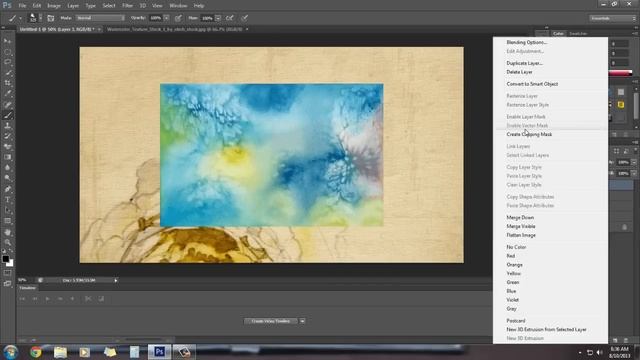
Task: Select the Healing Brush tool
Action: click(7, 104)
